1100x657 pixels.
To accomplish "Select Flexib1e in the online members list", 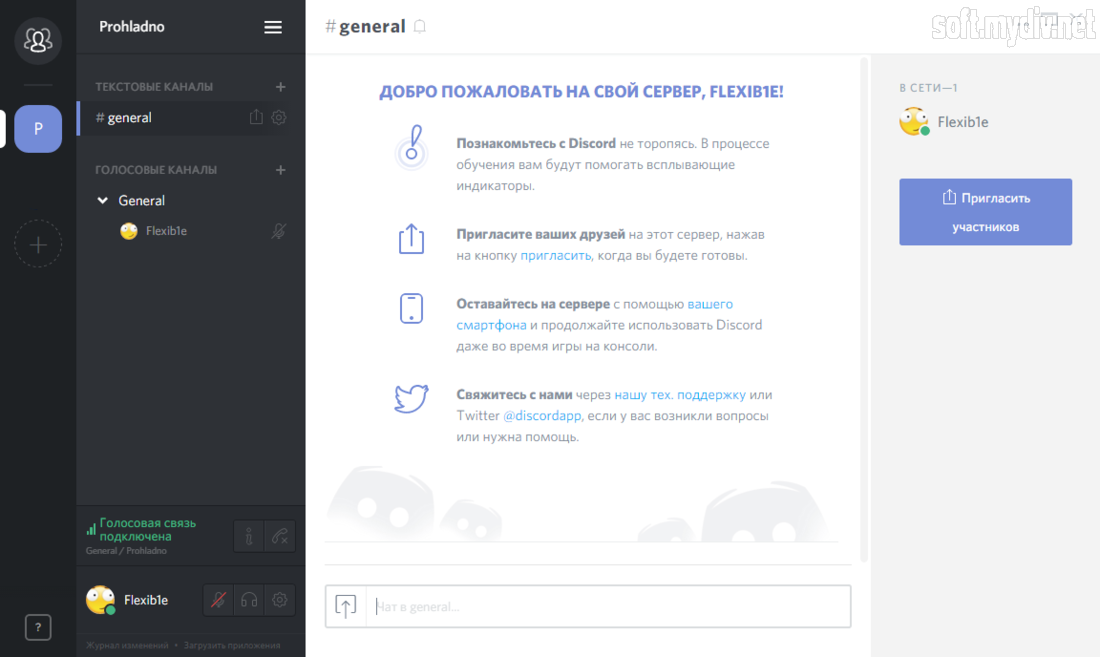I will coord(945,122).
